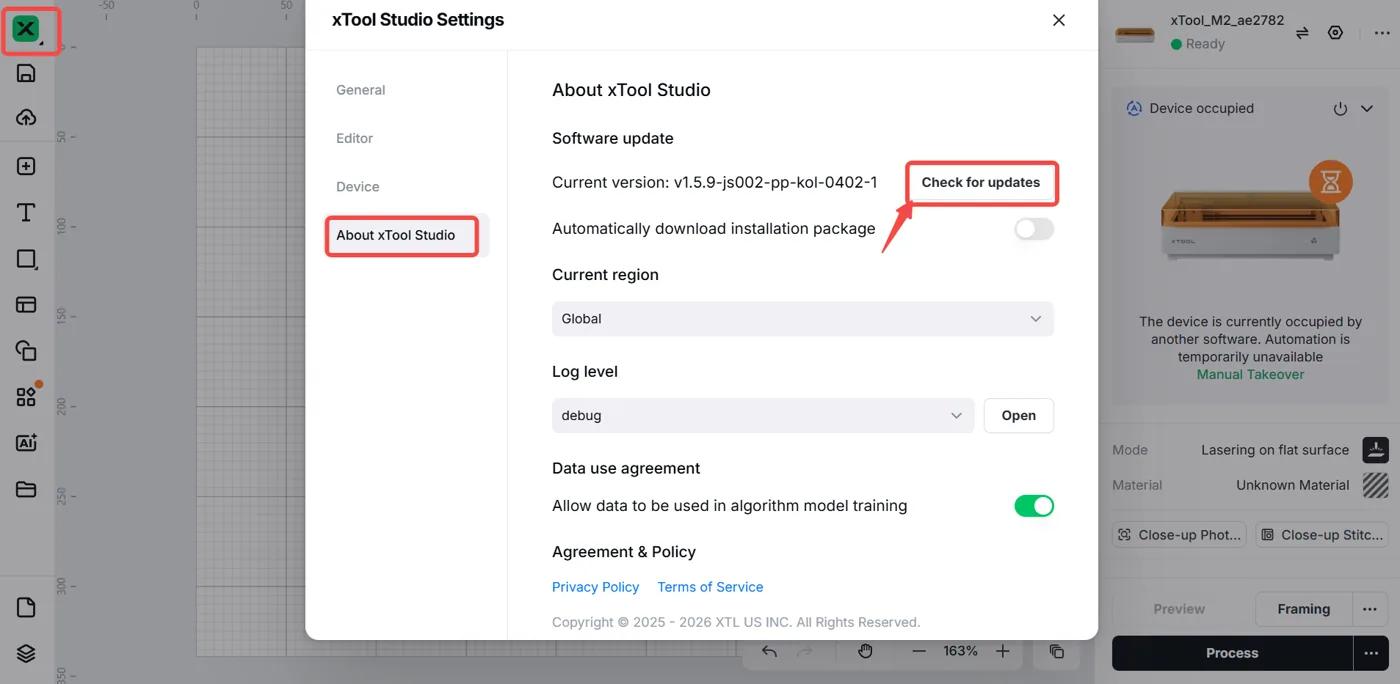Click the Lasering on flat surface text
The image size is (1400, 684).
pos(1275,450)
